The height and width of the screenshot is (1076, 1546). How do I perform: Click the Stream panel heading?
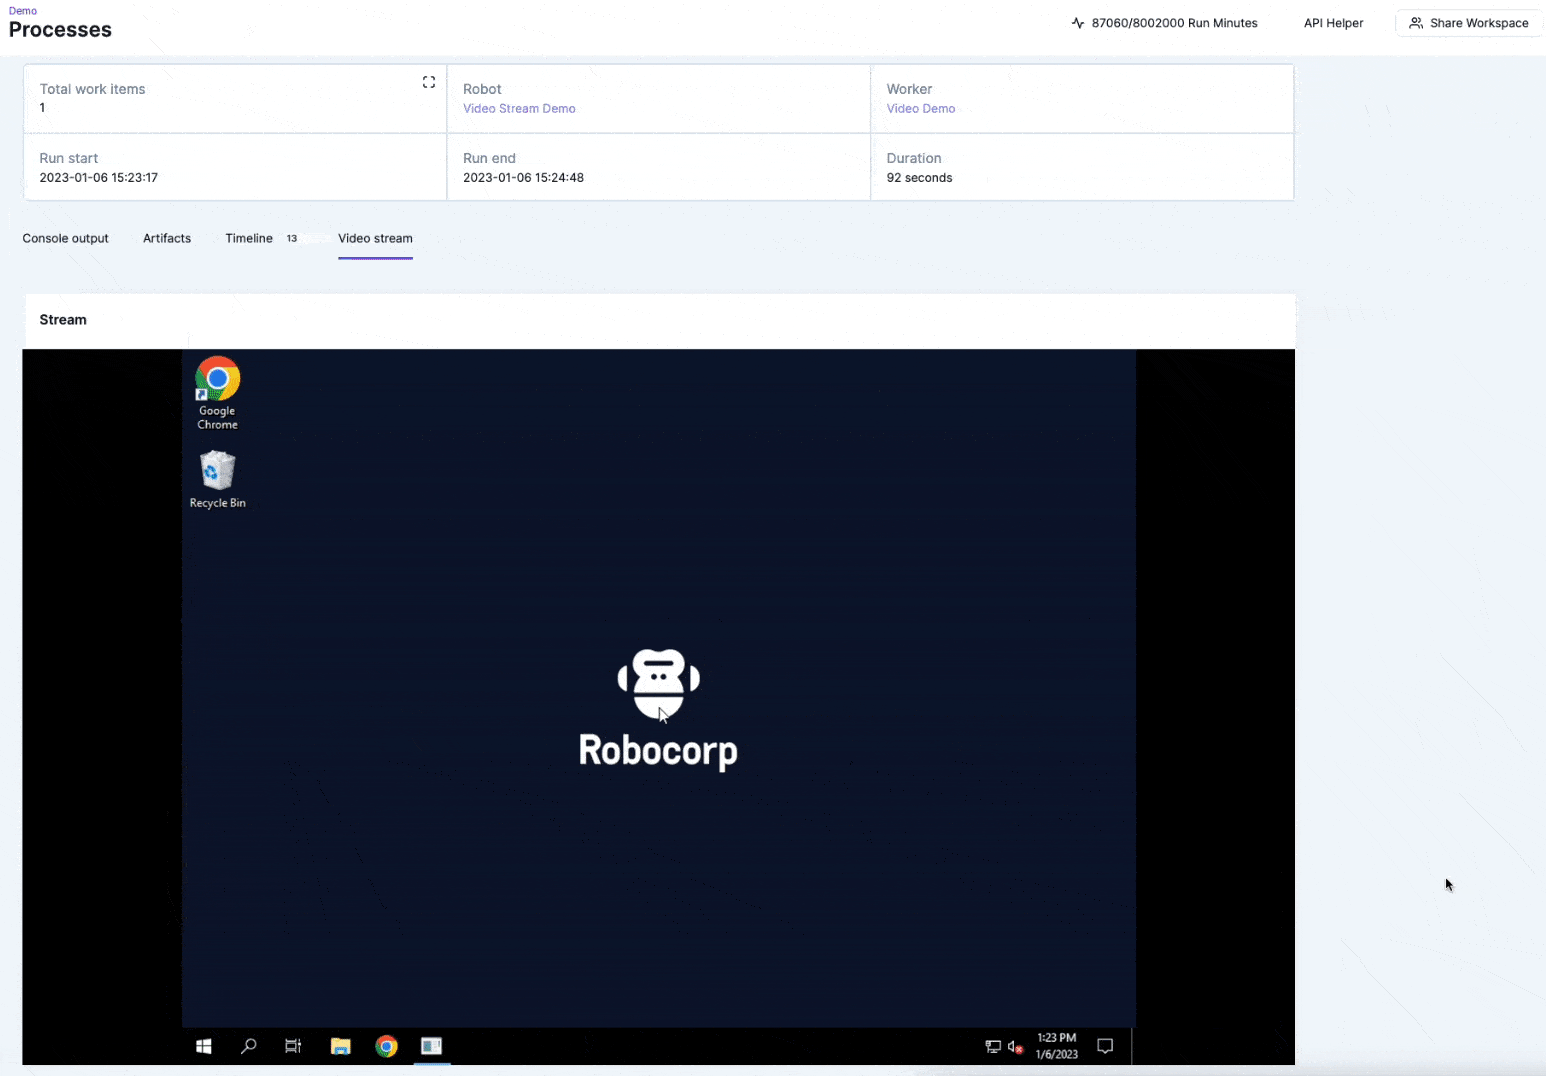pos(63,320)
